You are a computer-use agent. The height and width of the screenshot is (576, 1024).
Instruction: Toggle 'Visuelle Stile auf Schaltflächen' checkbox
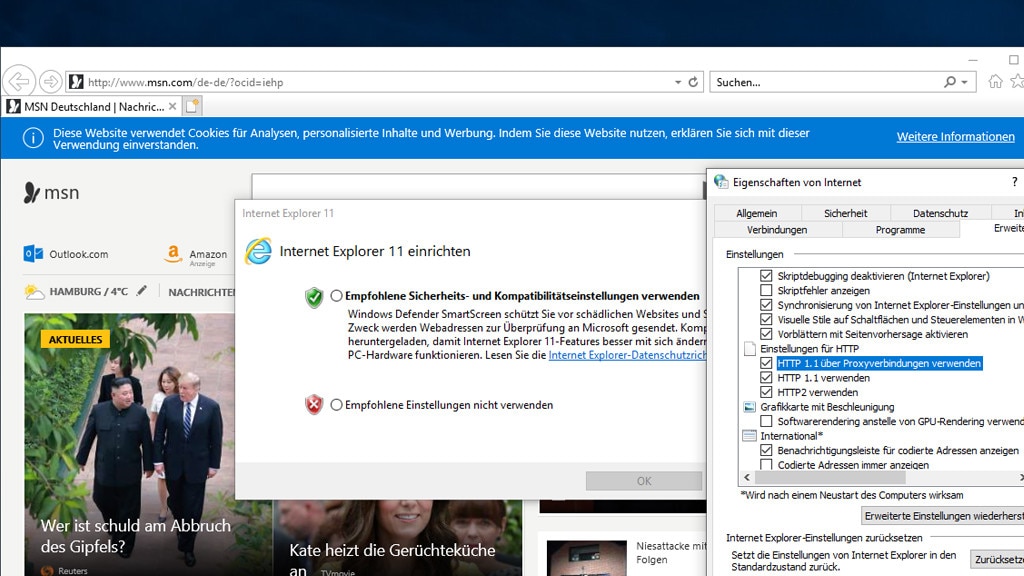click(766, 319)
